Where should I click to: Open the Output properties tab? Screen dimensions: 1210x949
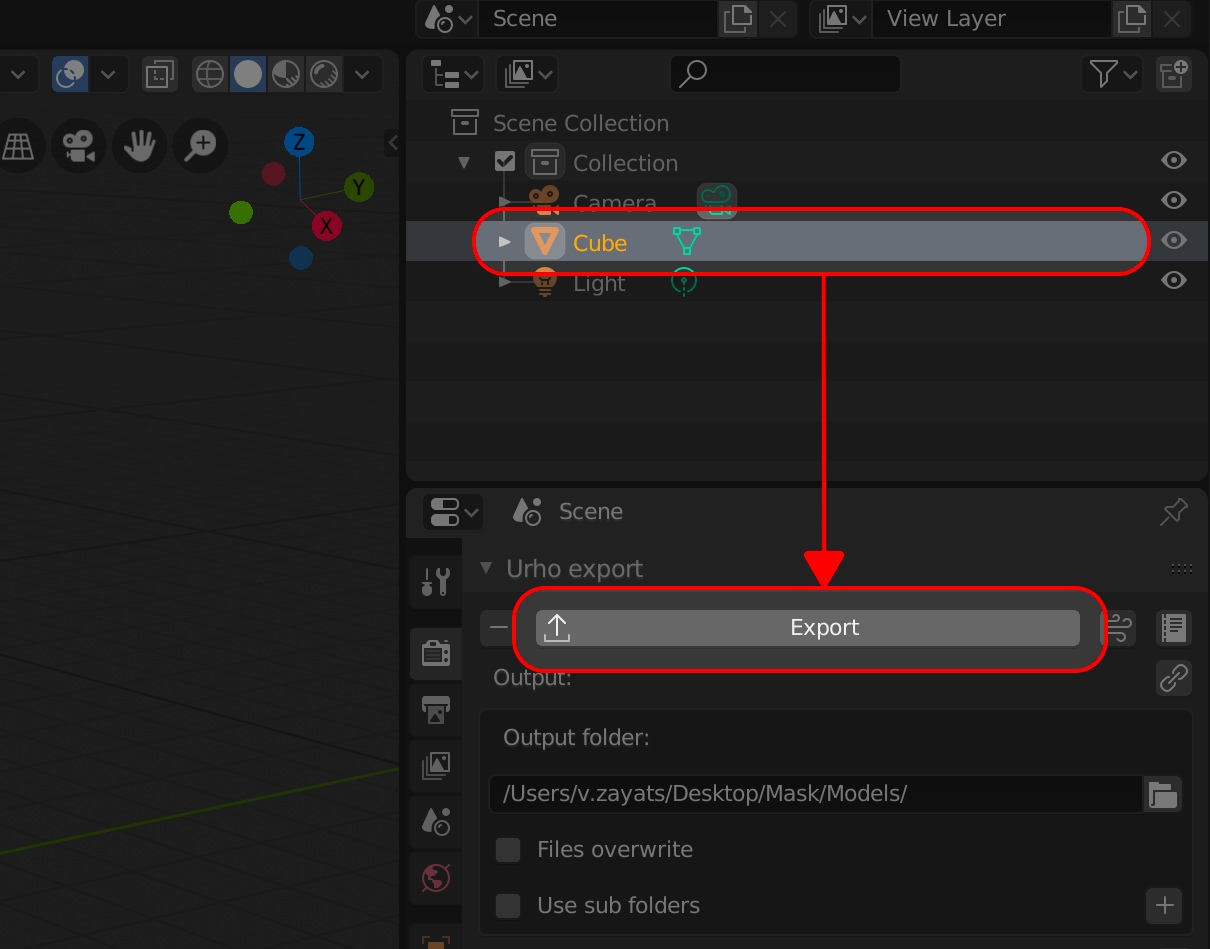436,710
